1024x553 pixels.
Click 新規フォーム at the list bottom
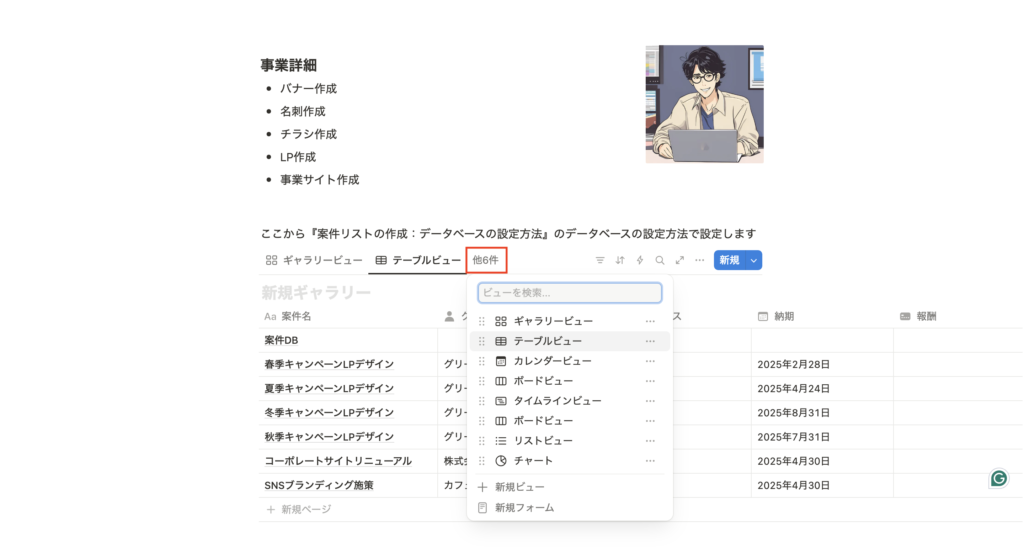[x=524, y=508]
